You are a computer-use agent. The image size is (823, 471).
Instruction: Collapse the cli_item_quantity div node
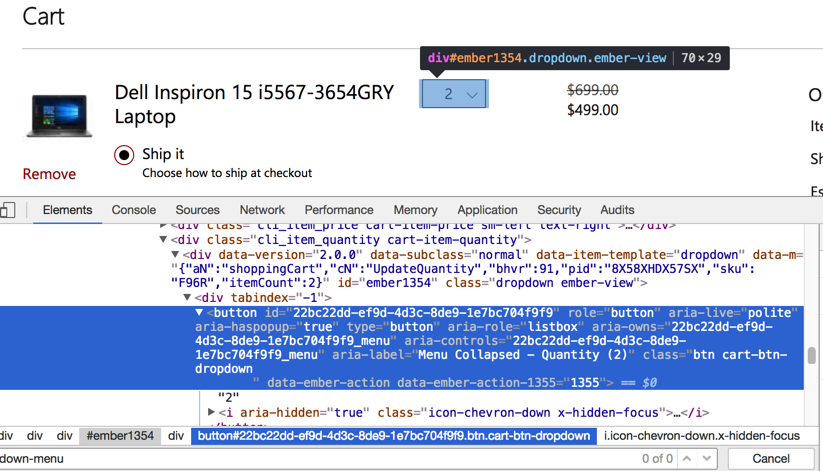(163, 239)
